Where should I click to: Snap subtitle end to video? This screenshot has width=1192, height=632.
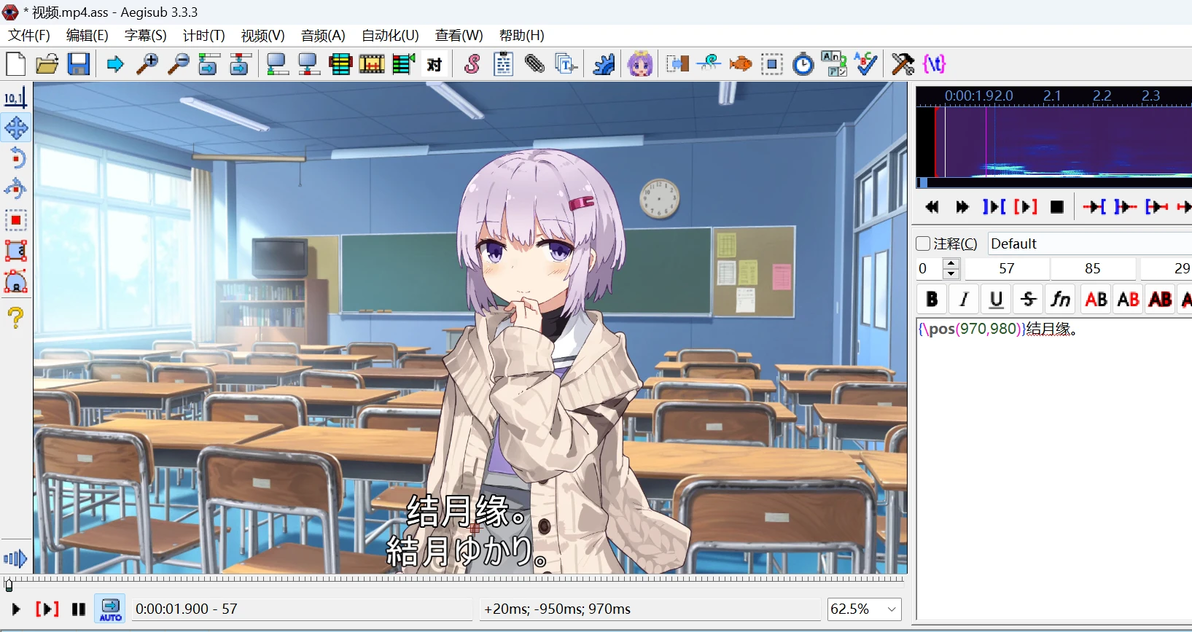(x=309, y=65)
